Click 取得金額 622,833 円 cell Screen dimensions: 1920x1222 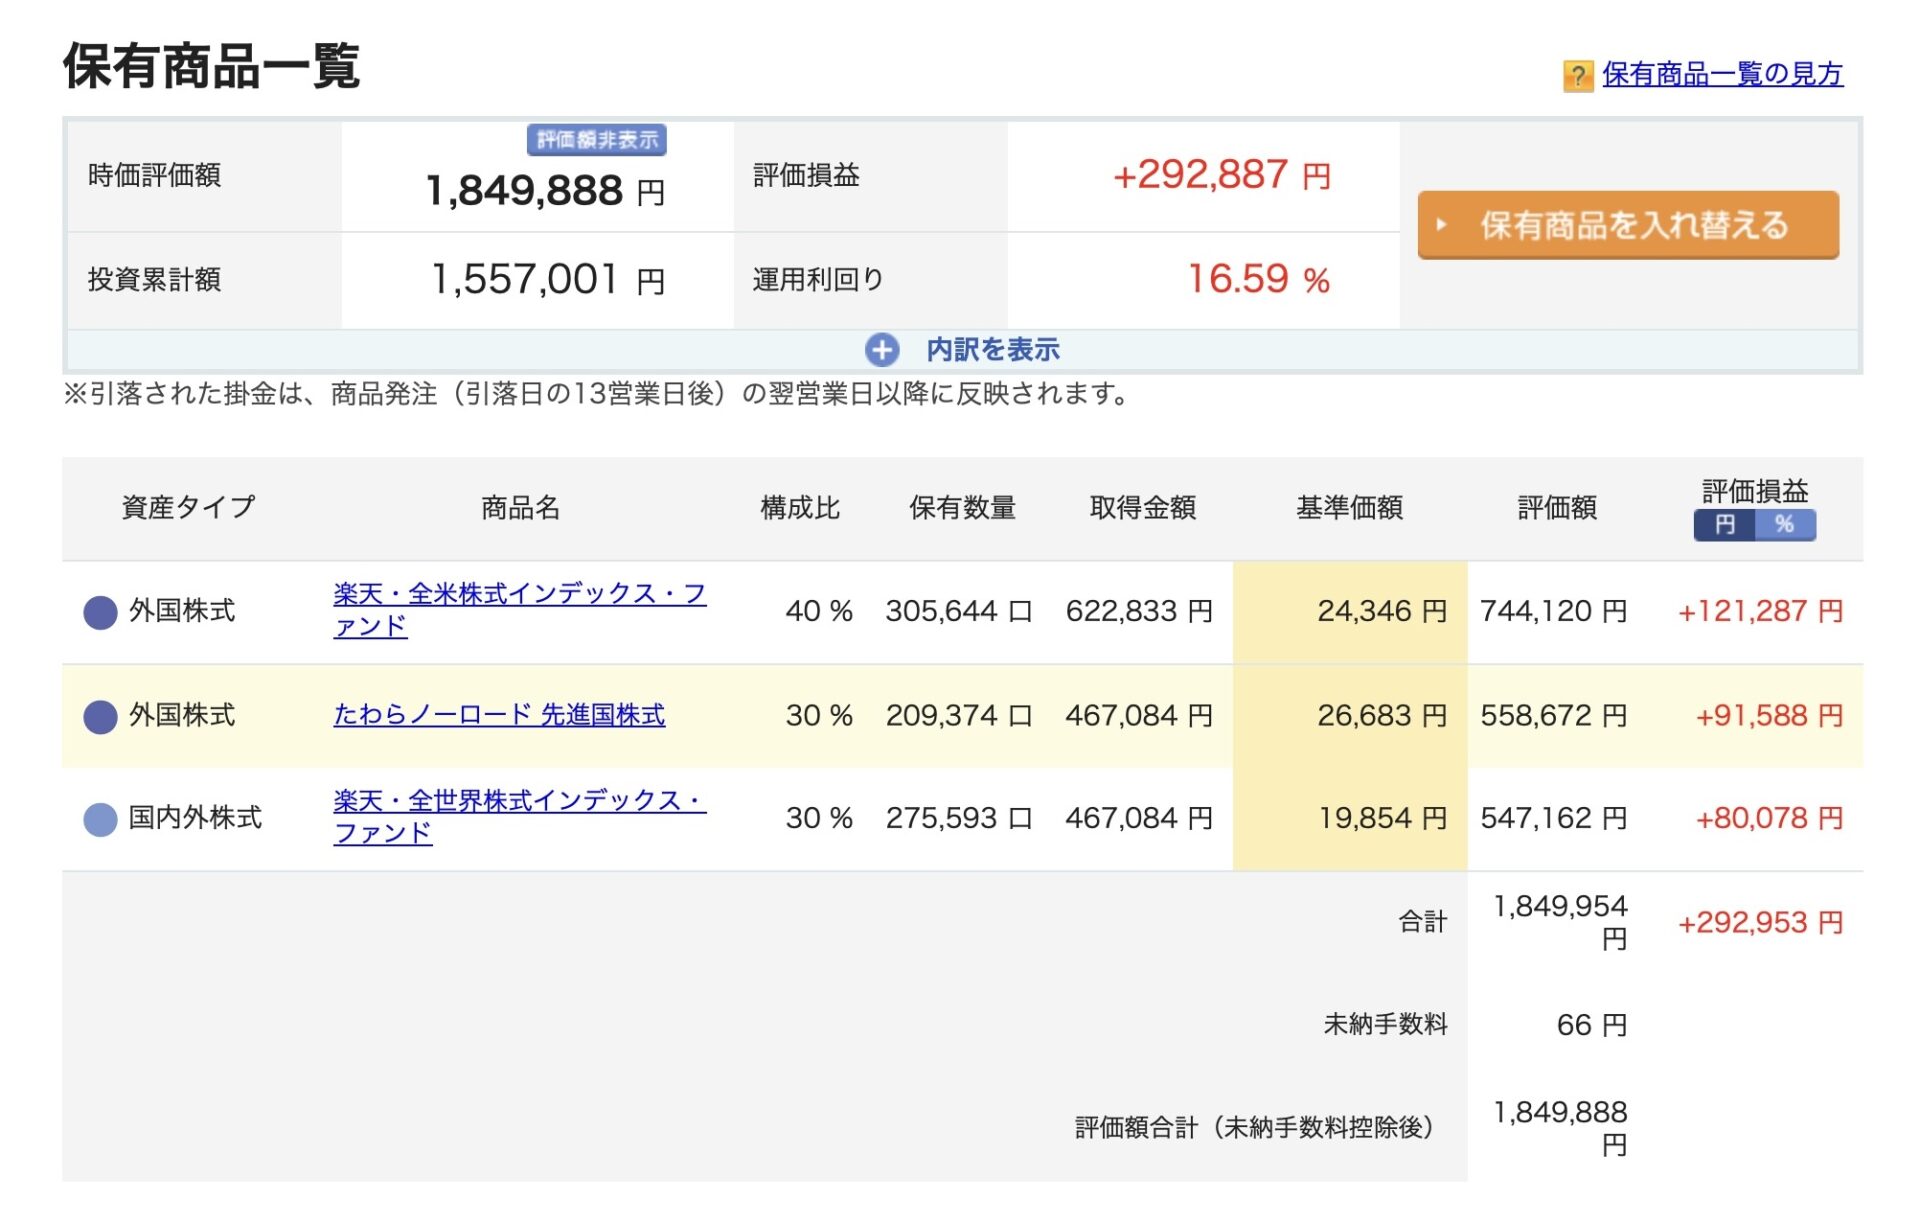pos(1139,611)
